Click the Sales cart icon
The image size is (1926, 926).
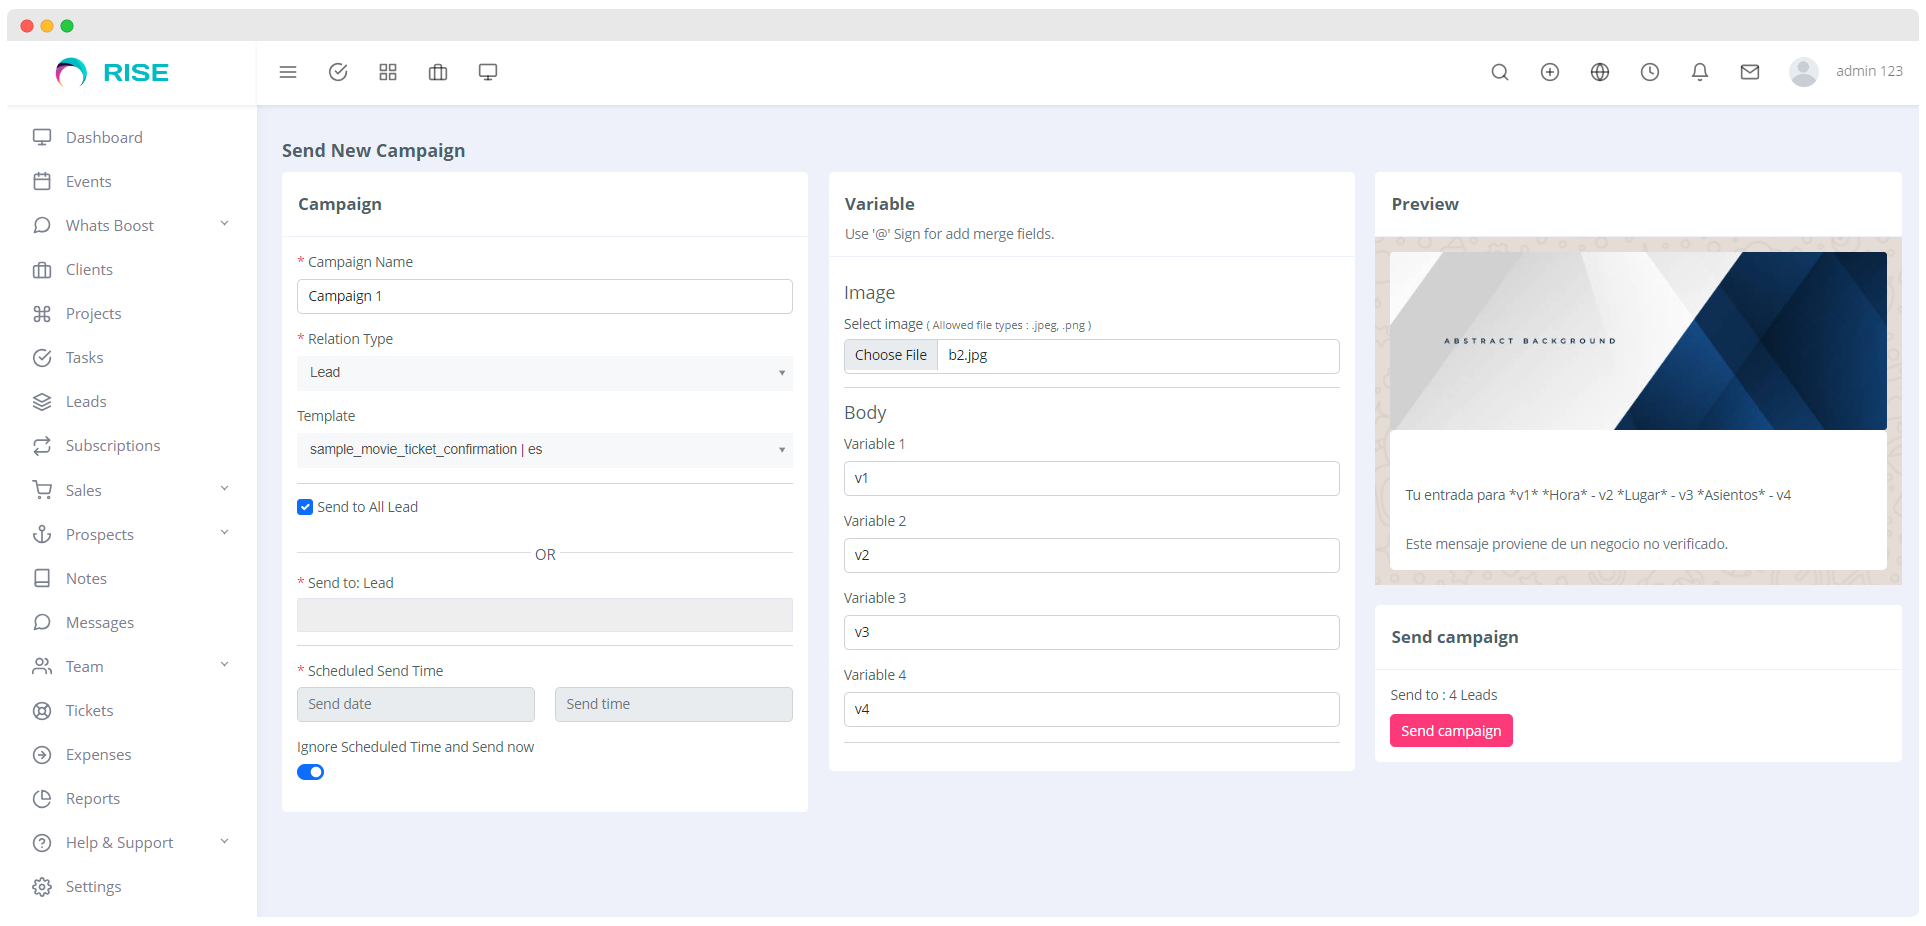pos(42,490)
